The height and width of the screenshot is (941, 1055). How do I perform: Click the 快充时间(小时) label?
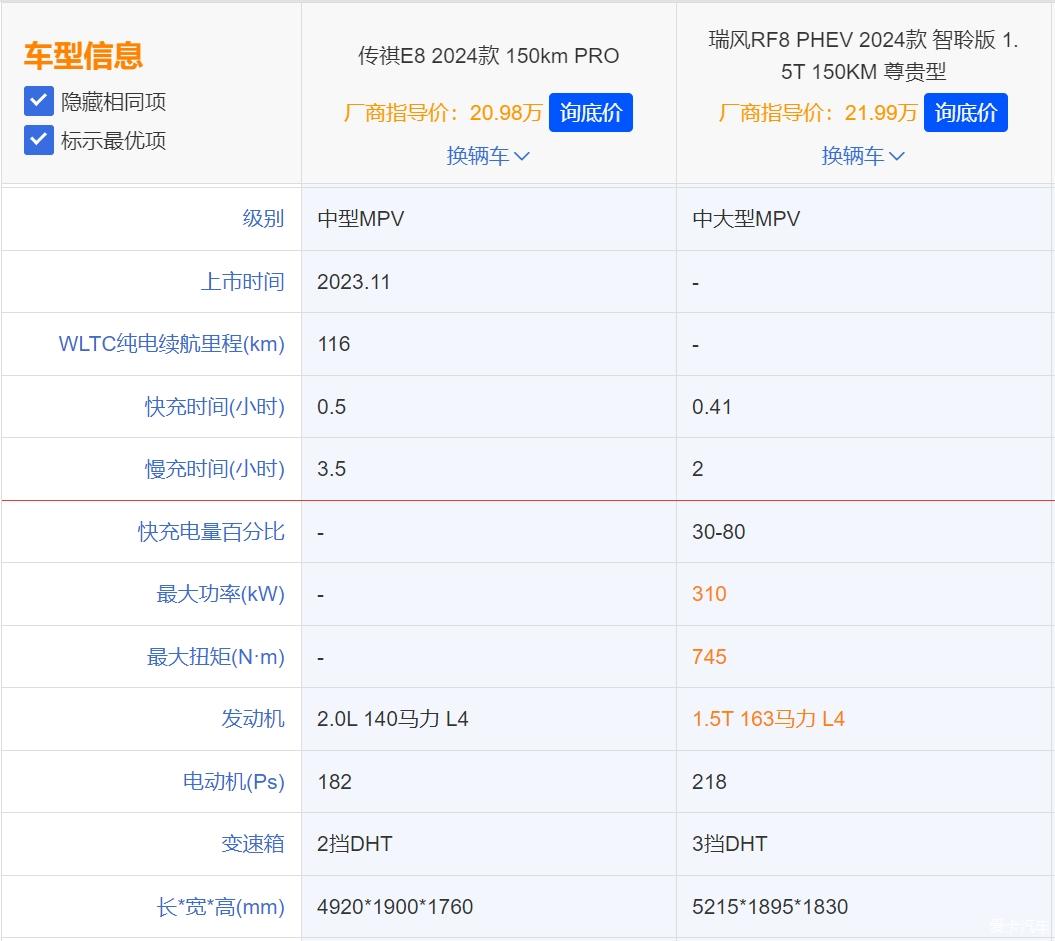[215, 407]
